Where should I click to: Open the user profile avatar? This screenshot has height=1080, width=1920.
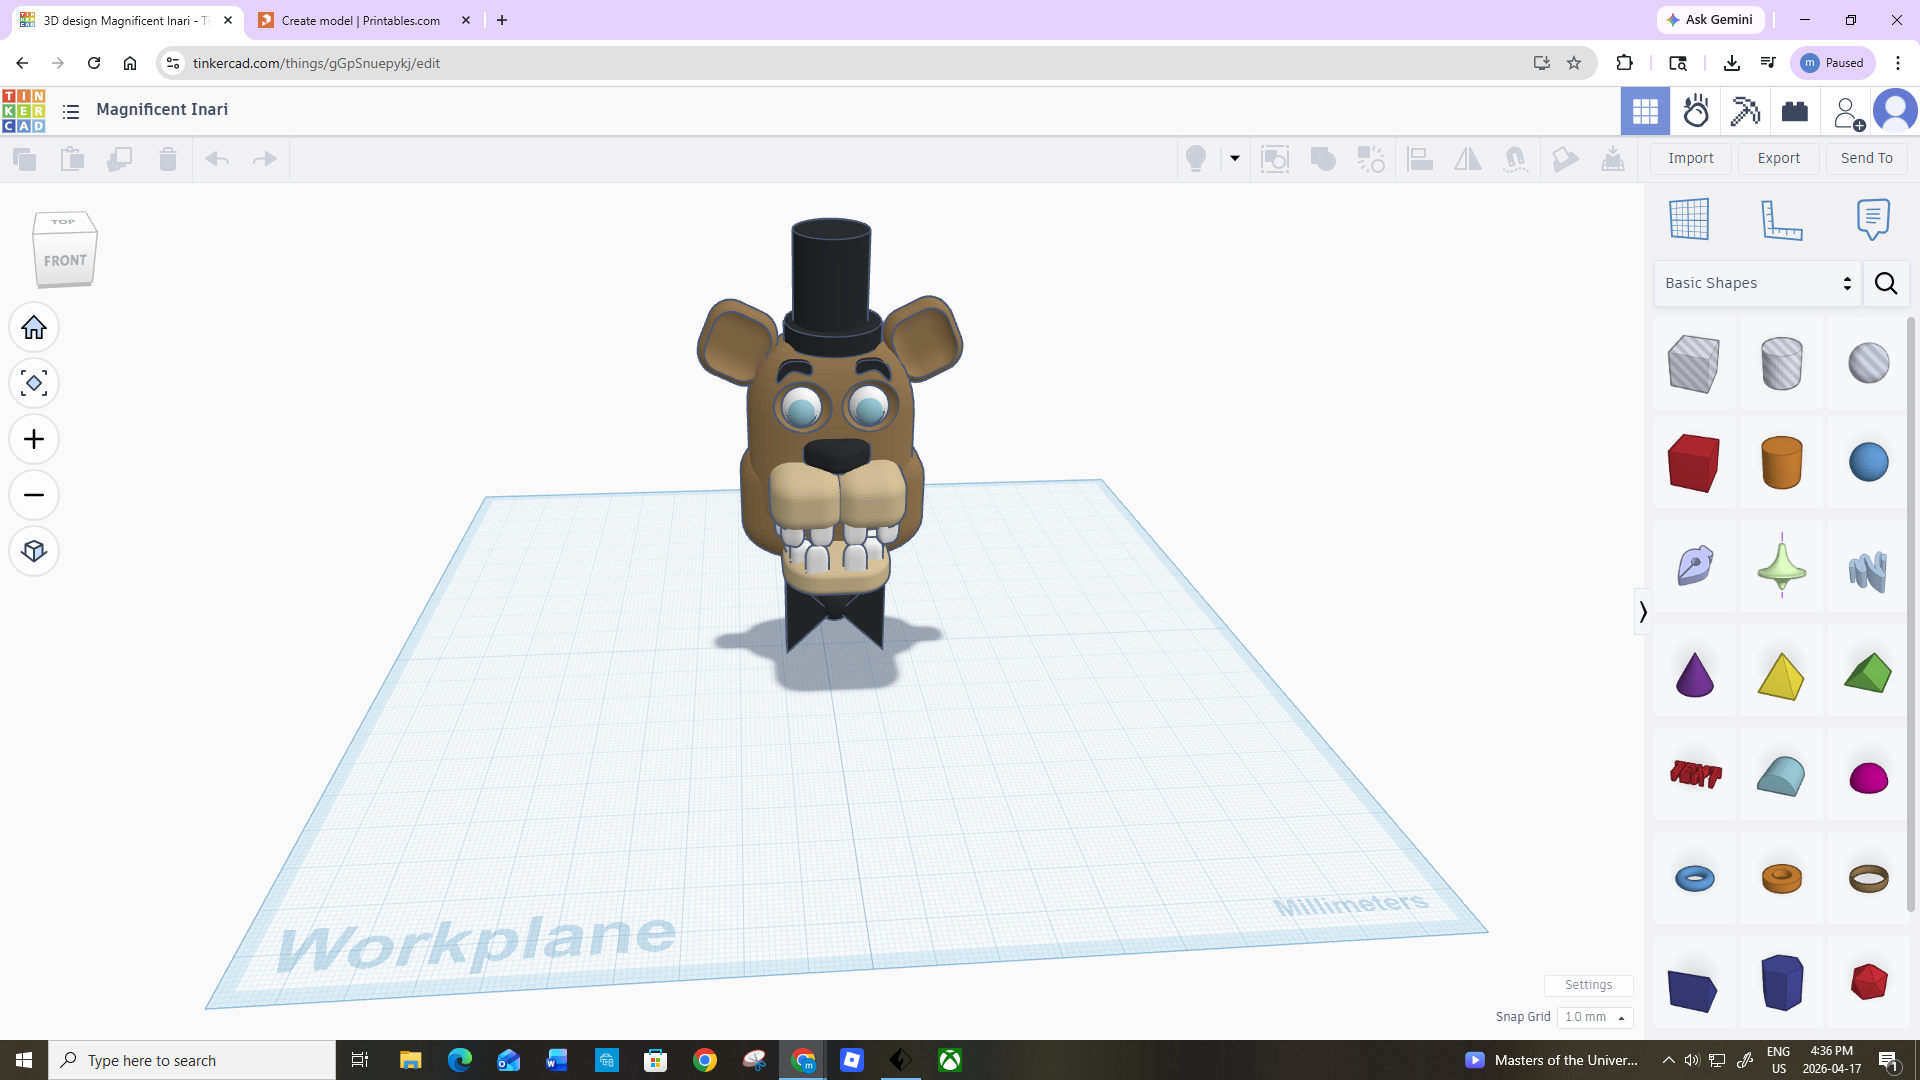pos(1895,111)
